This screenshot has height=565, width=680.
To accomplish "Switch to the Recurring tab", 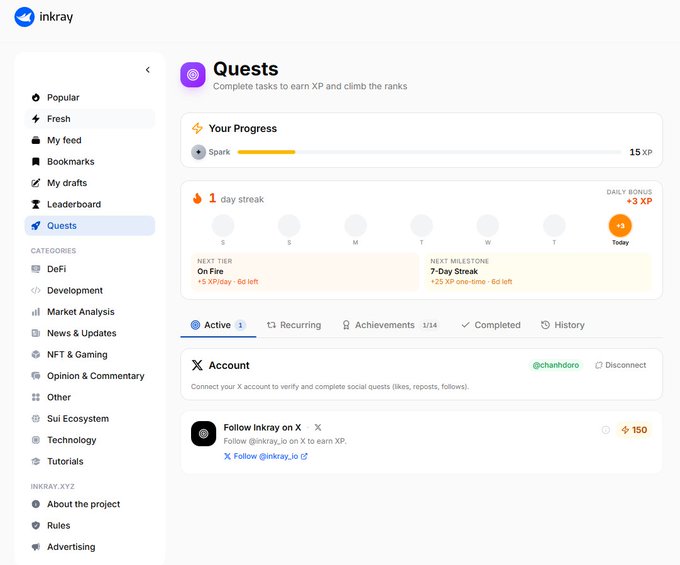I will (294, 325).
